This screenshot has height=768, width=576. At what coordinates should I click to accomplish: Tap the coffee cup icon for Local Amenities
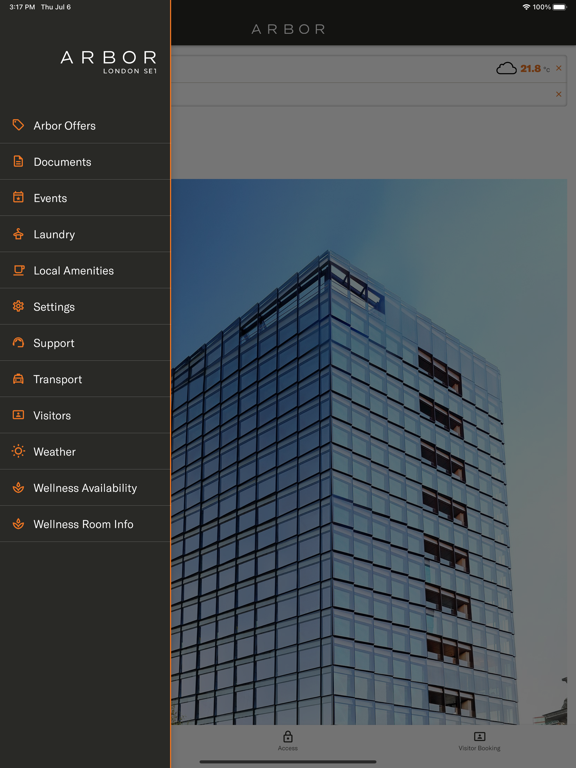(19, 270)
